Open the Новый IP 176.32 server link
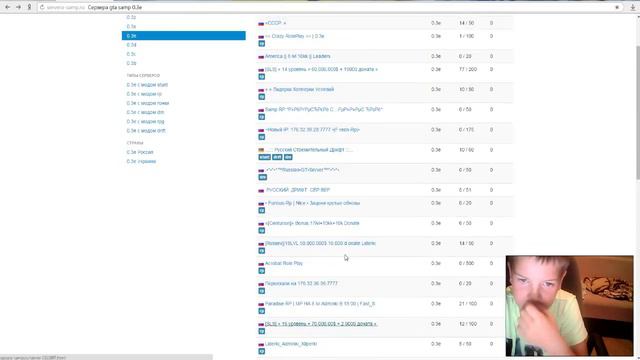This screenshot has height=360, width=640. point(312,130)
